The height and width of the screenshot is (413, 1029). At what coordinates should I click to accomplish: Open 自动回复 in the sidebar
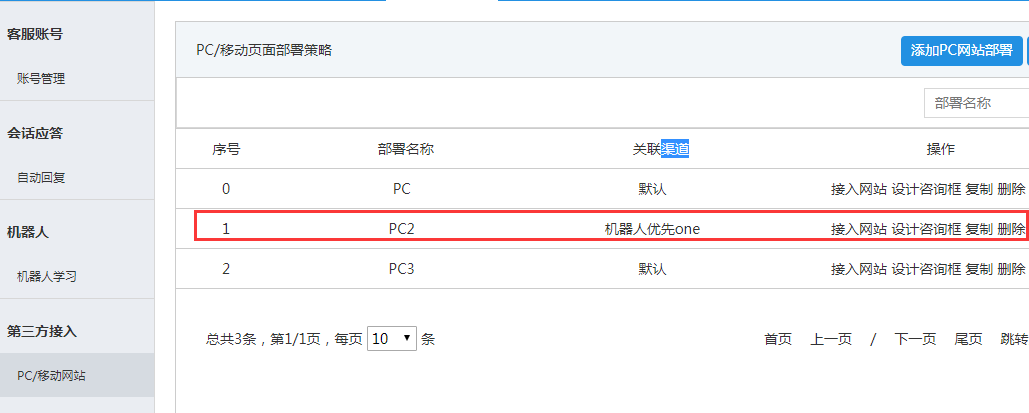pyautogui.click(x=41, y=177)
